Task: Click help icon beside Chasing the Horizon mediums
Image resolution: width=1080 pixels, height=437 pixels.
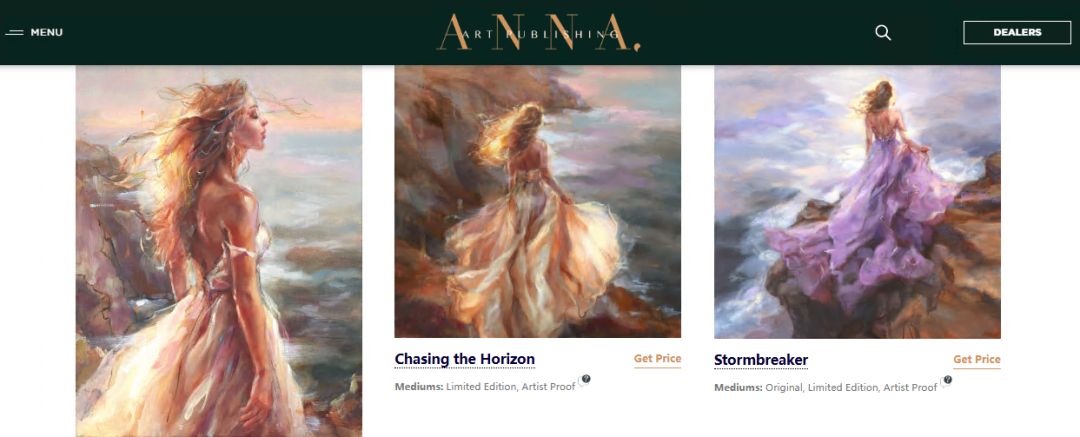Action: click(585, 379)
